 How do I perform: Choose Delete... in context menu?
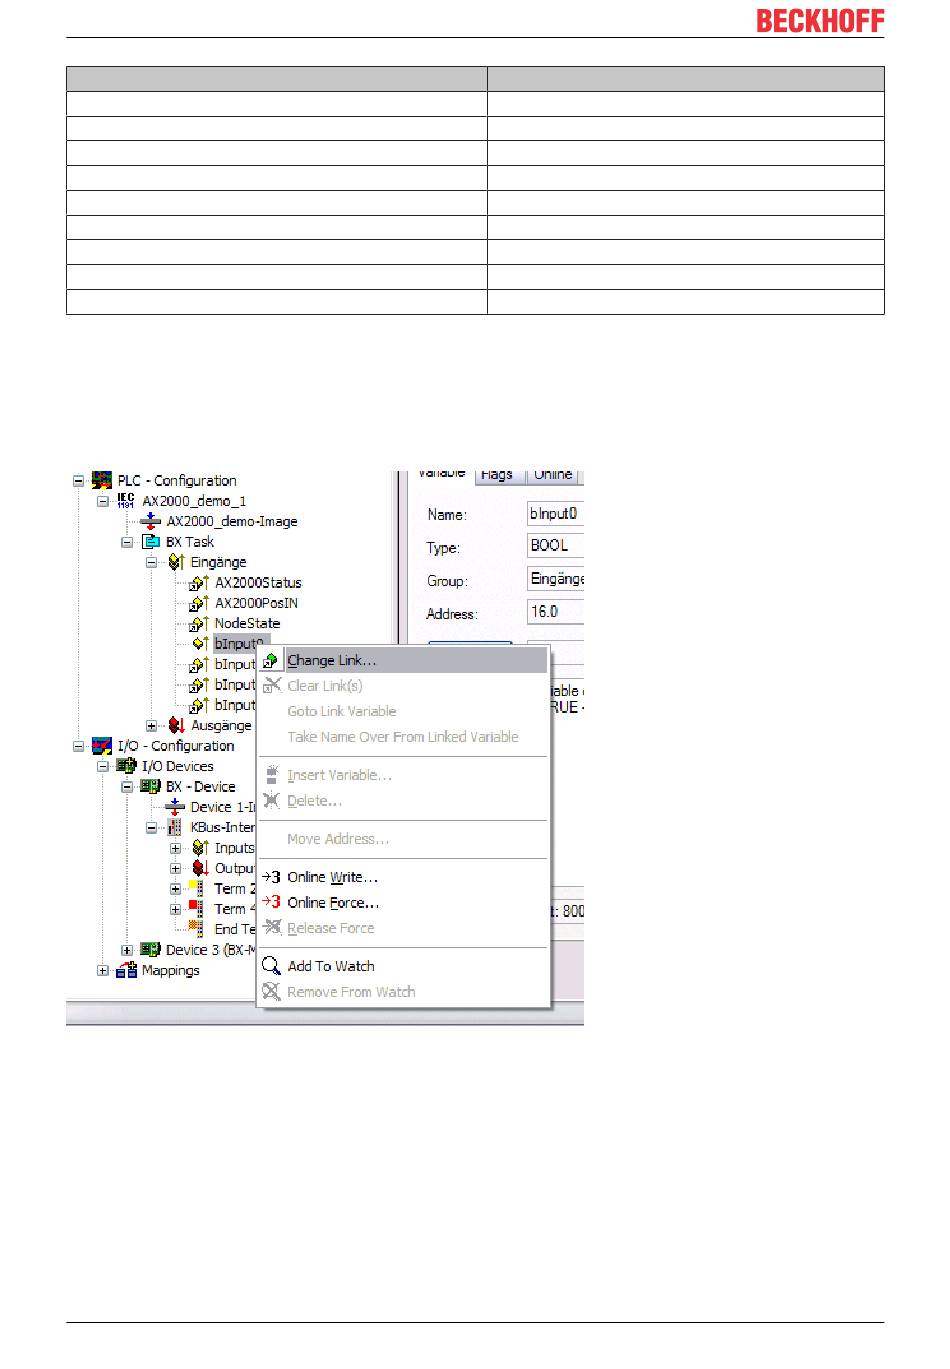pyautogui.click(x=404, y=800)
